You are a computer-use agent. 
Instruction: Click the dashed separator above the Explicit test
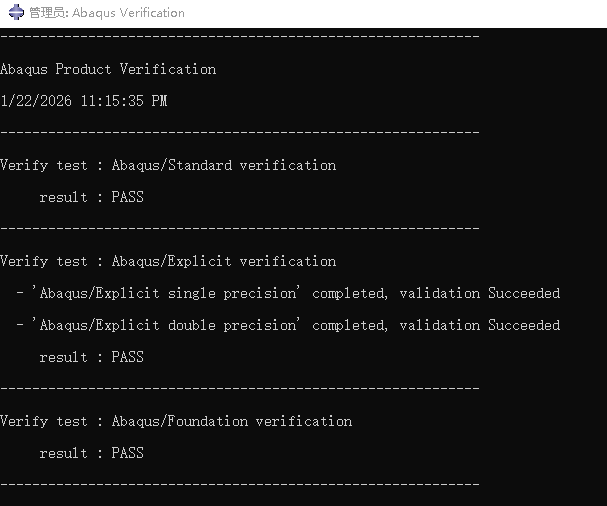click(x=240, y=228)
